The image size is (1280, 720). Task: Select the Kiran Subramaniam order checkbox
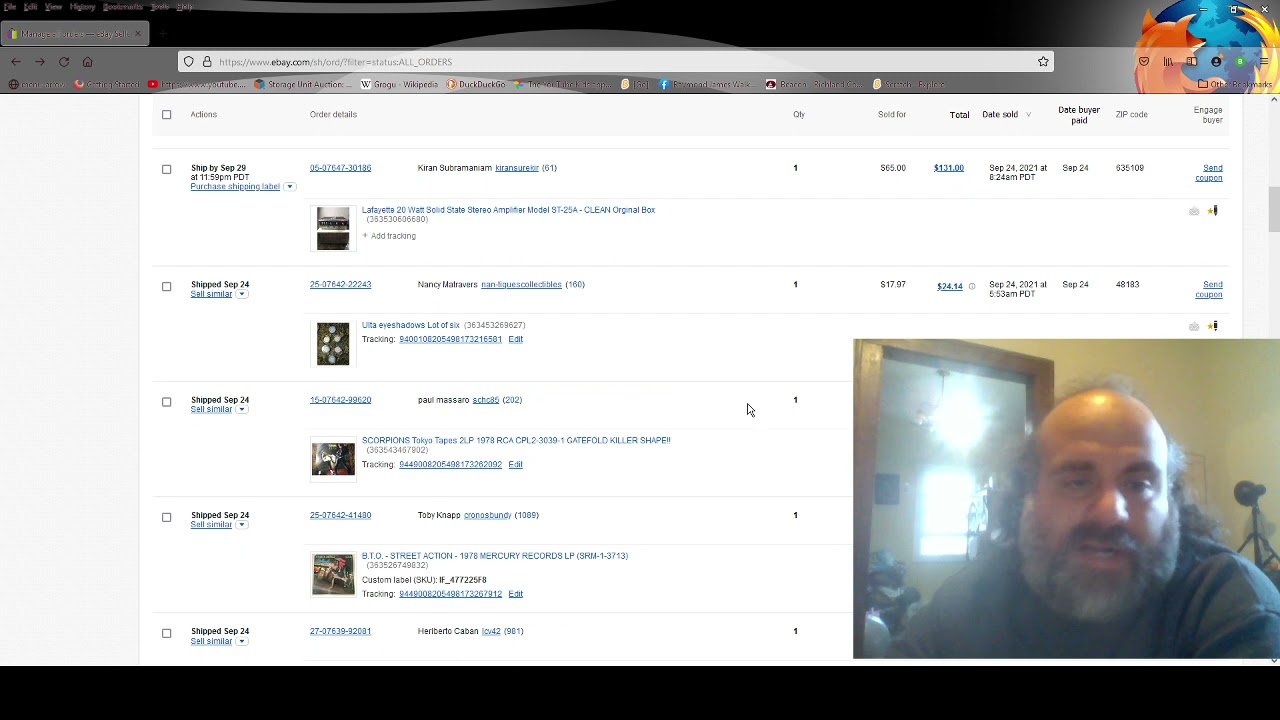(167, 169)
